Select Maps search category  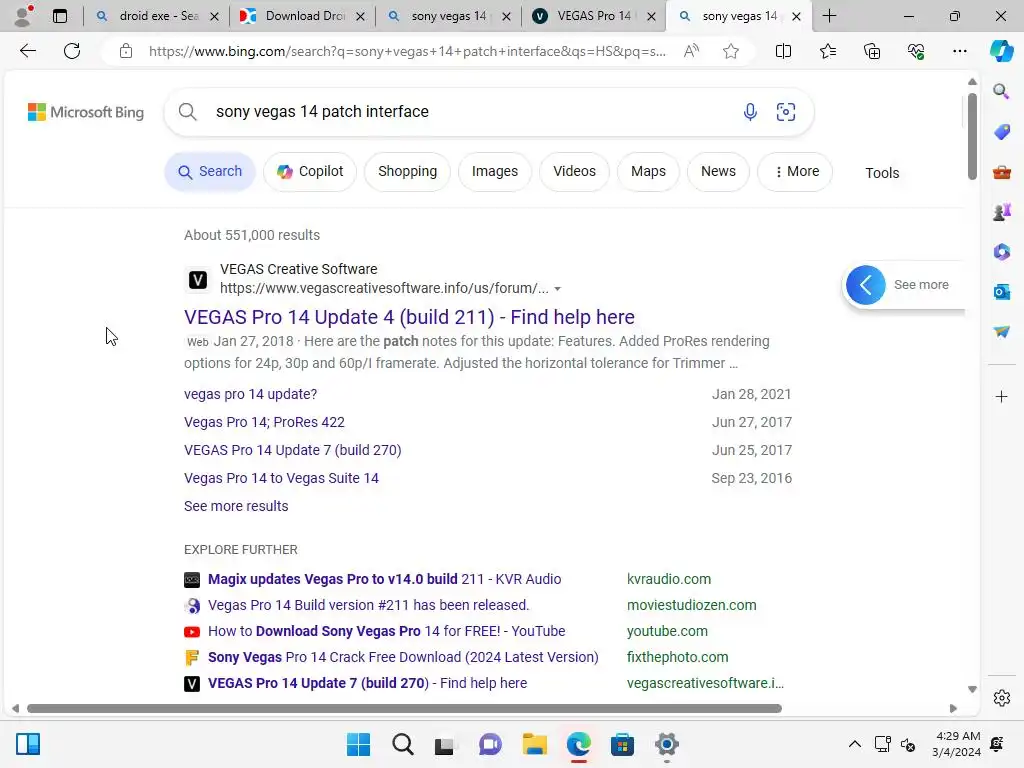pyautogui.click(x=648, y=171)
